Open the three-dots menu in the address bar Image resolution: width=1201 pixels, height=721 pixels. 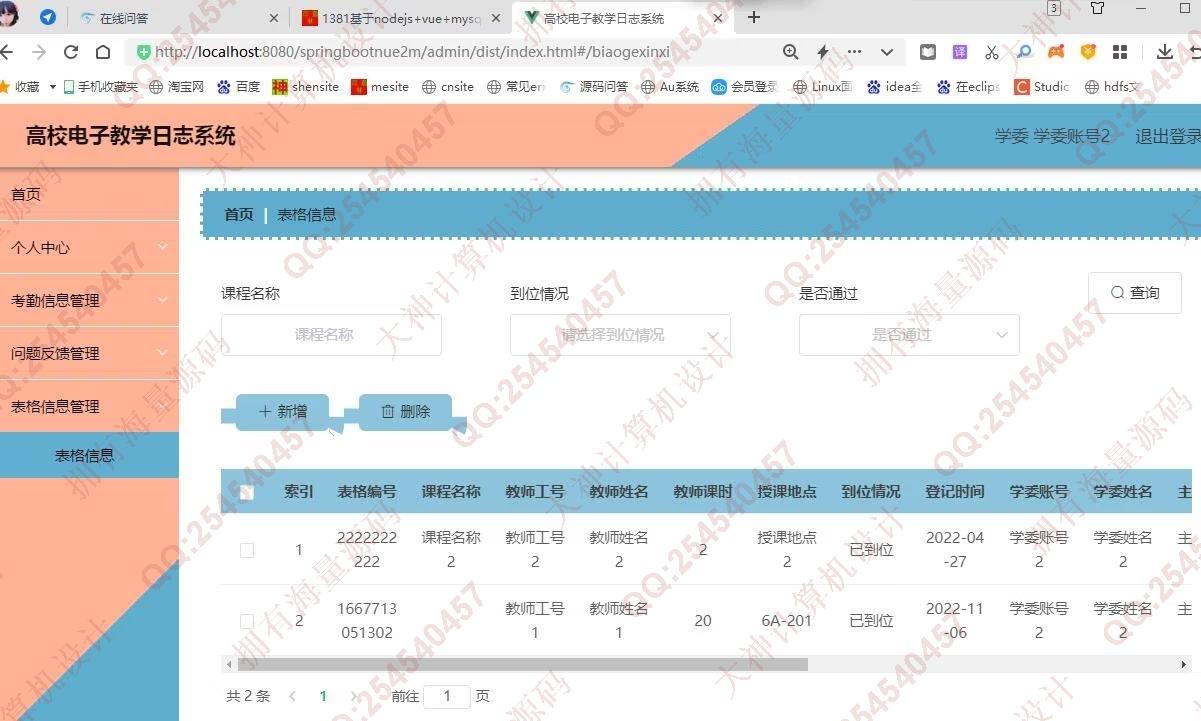tap(854, 52)
